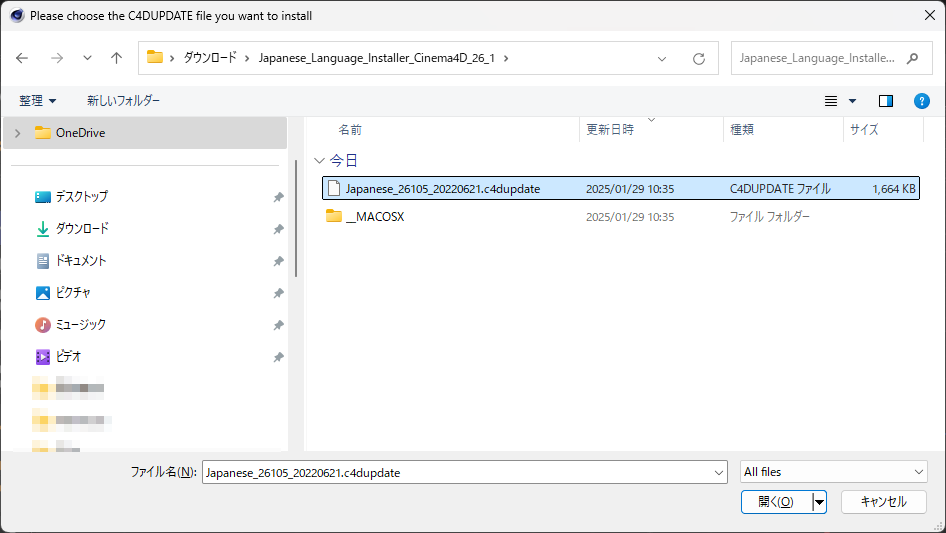Select Japanese_Language_Installer_Cinema4D_26_1 breadcrumb
Image resolution: width=946 pixels, height=533 pixels.
(x=376, y=58)
